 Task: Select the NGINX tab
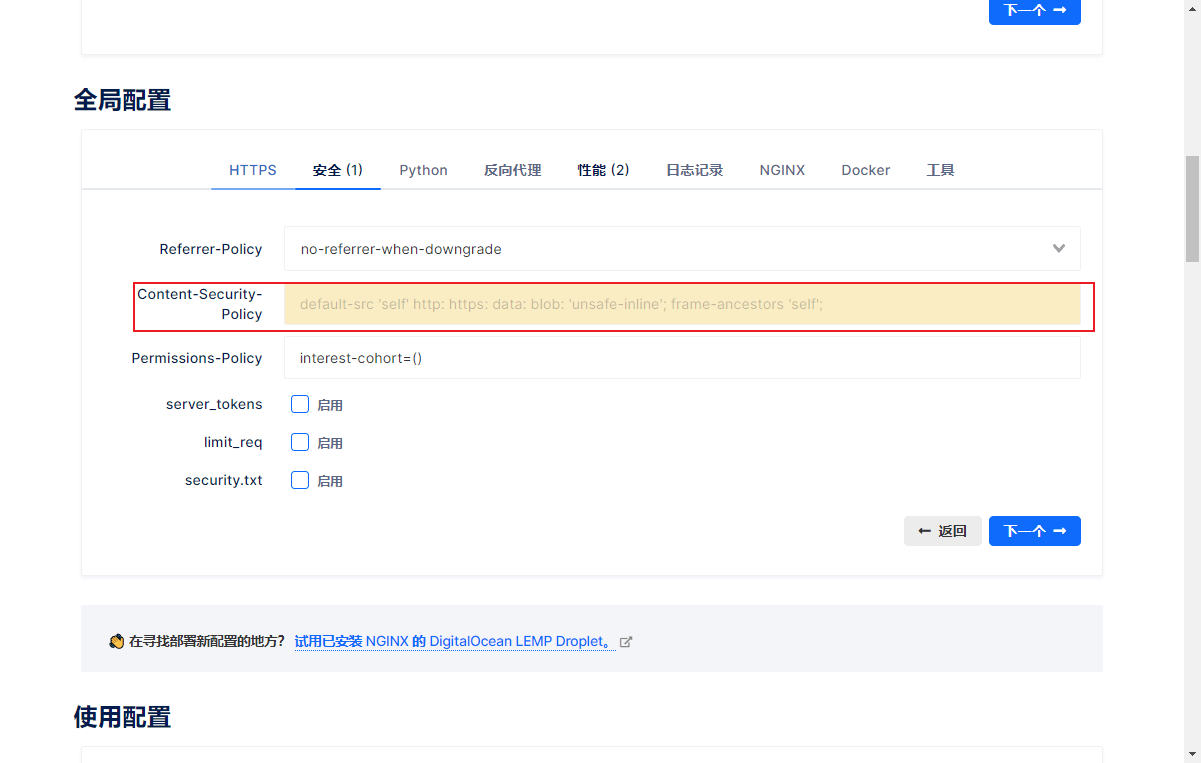click(782, 170)
